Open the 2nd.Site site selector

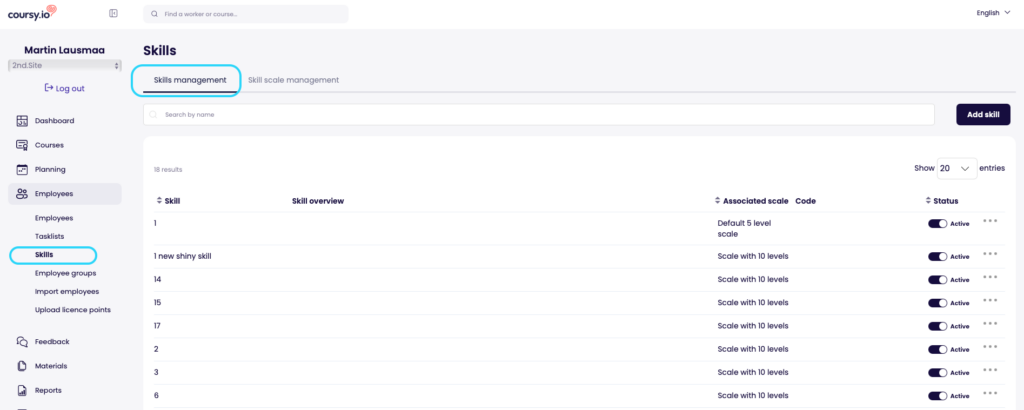65,65
